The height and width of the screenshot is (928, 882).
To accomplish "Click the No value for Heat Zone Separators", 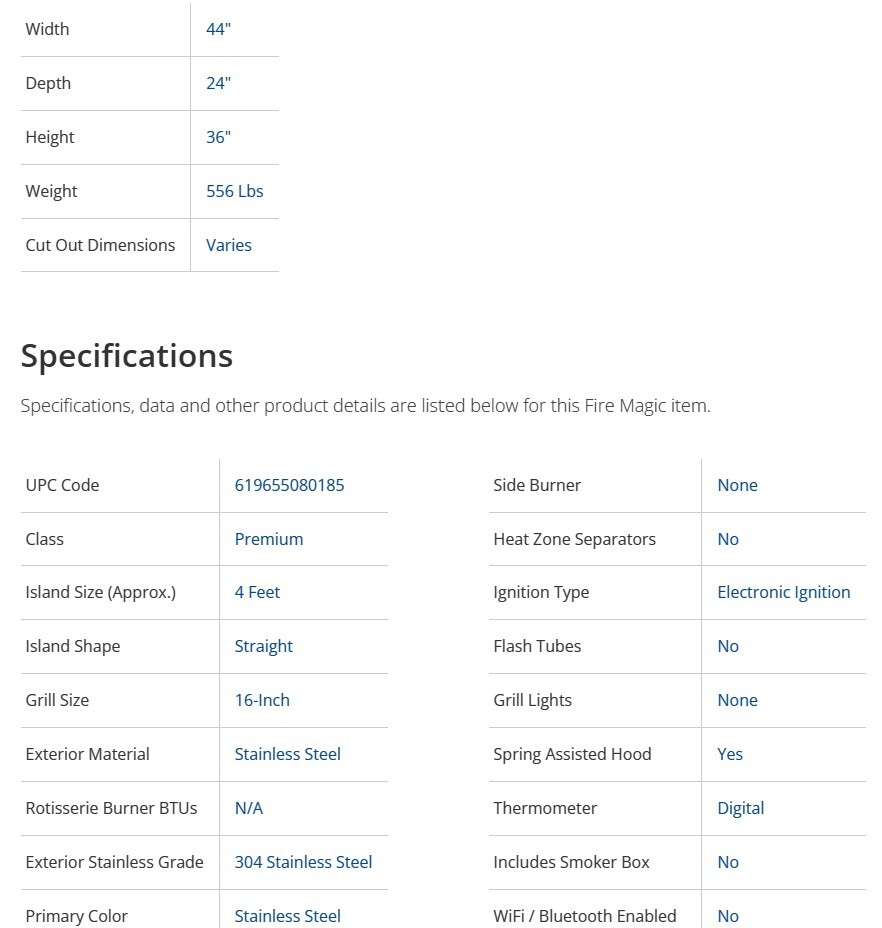I will click(728, 539).
